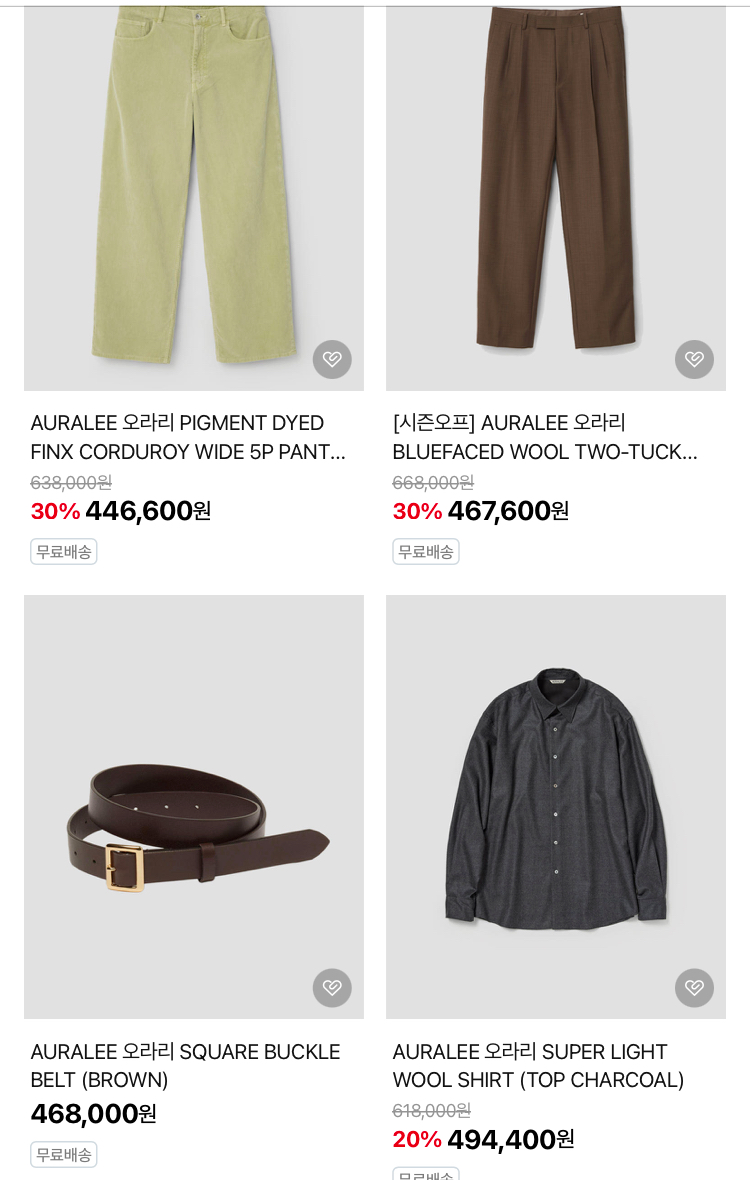Click the 494,400원 shirt price
This screenshot has height=1180, width=750.
tap(510, 1139)
